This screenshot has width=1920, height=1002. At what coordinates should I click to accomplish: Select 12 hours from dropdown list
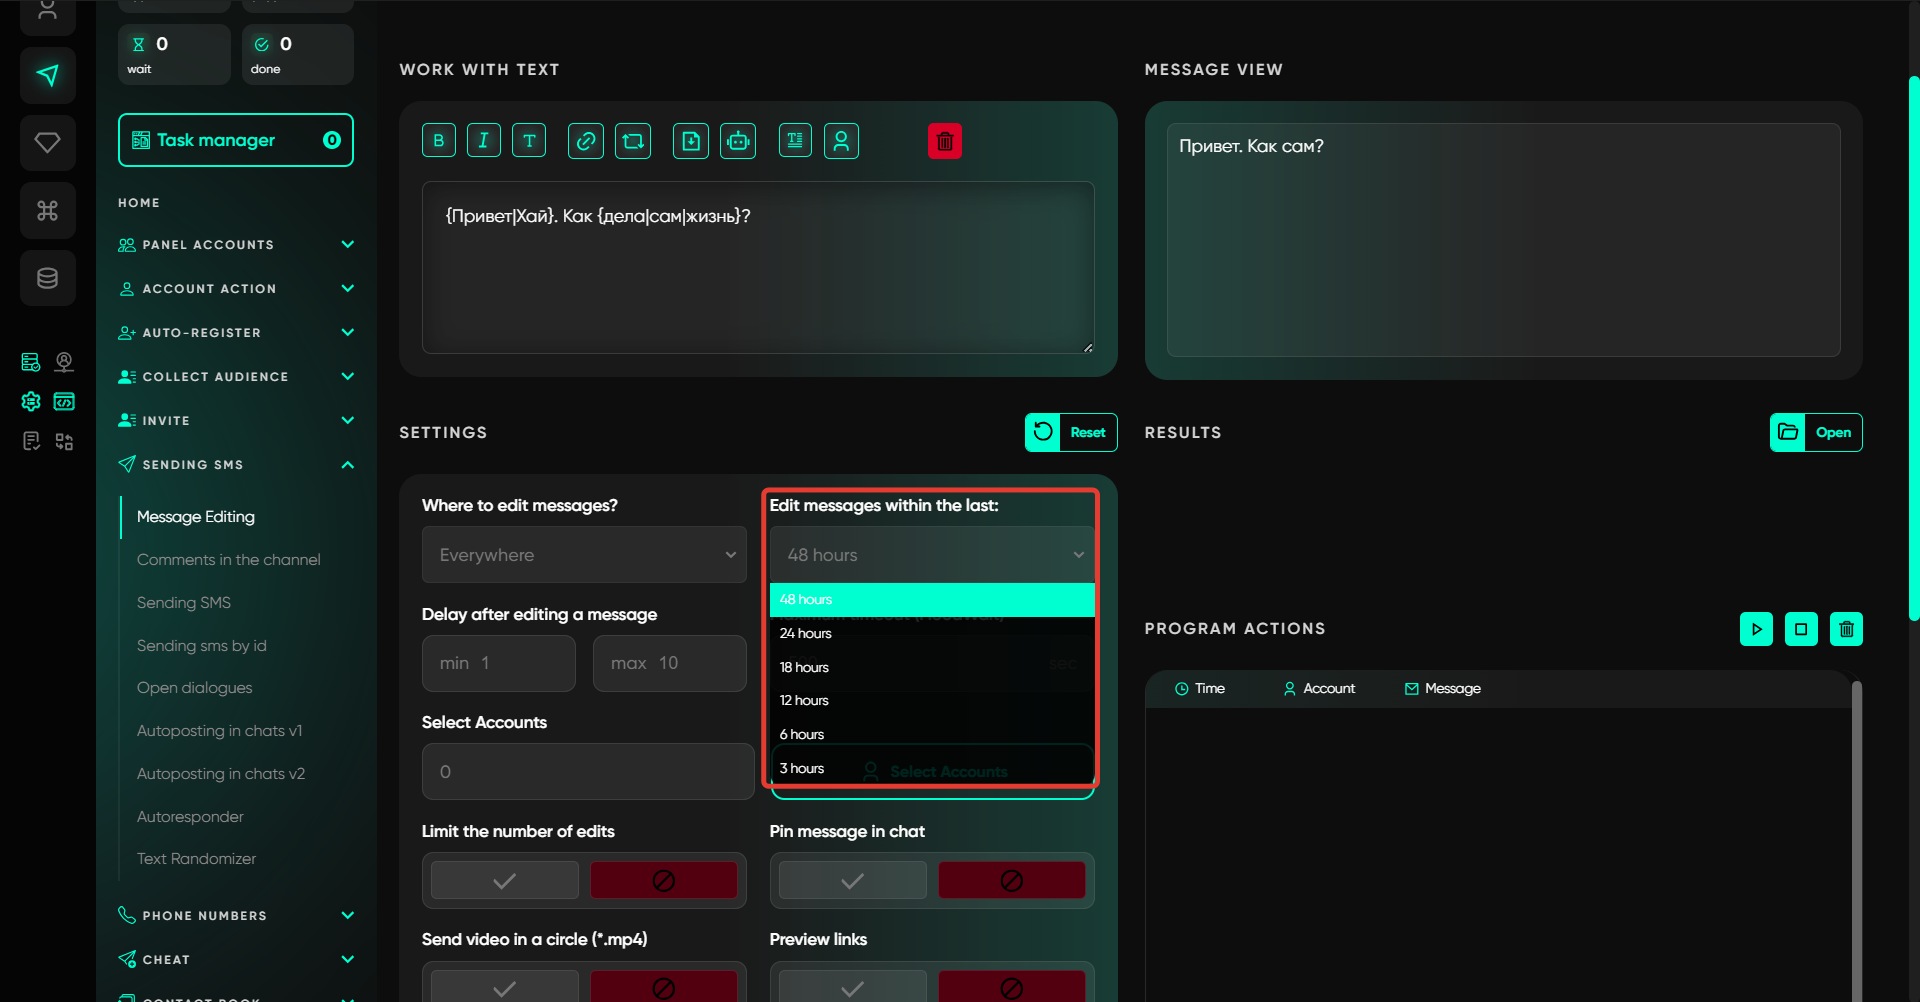click(x=805, y=700)
